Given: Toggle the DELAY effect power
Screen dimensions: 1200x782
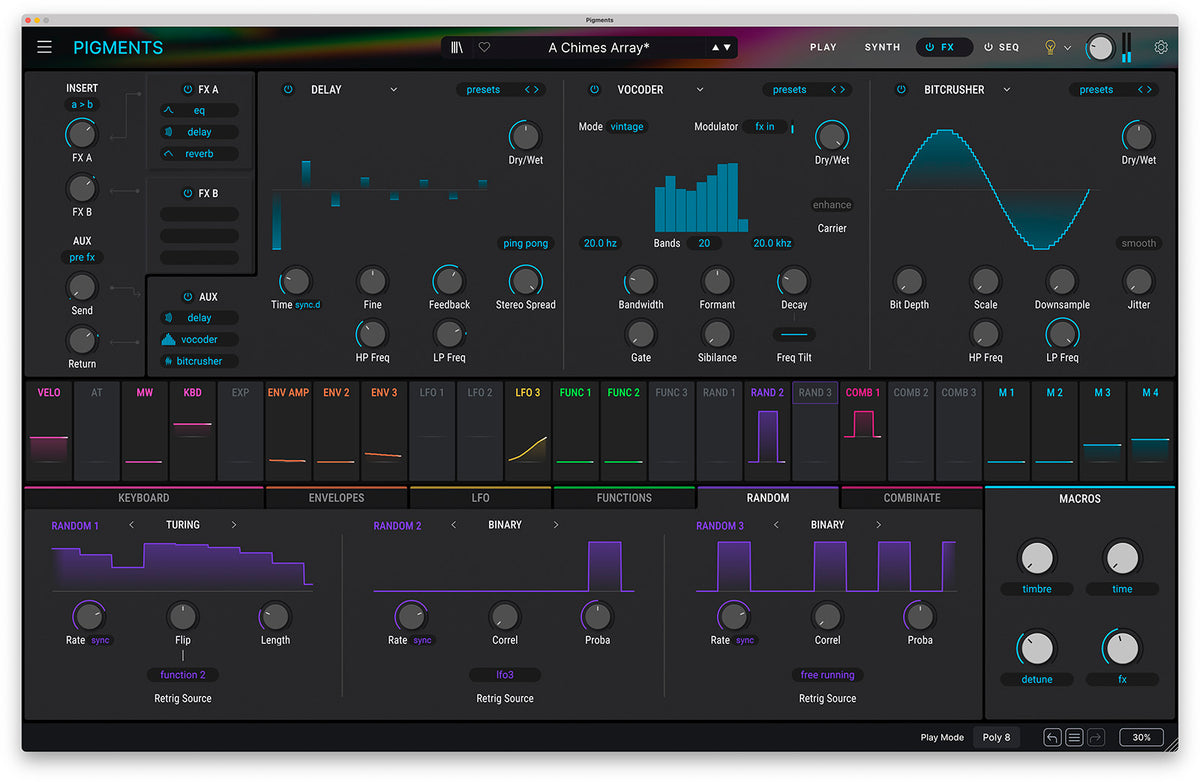Looking at the screenshot, I should coord(288,90).
